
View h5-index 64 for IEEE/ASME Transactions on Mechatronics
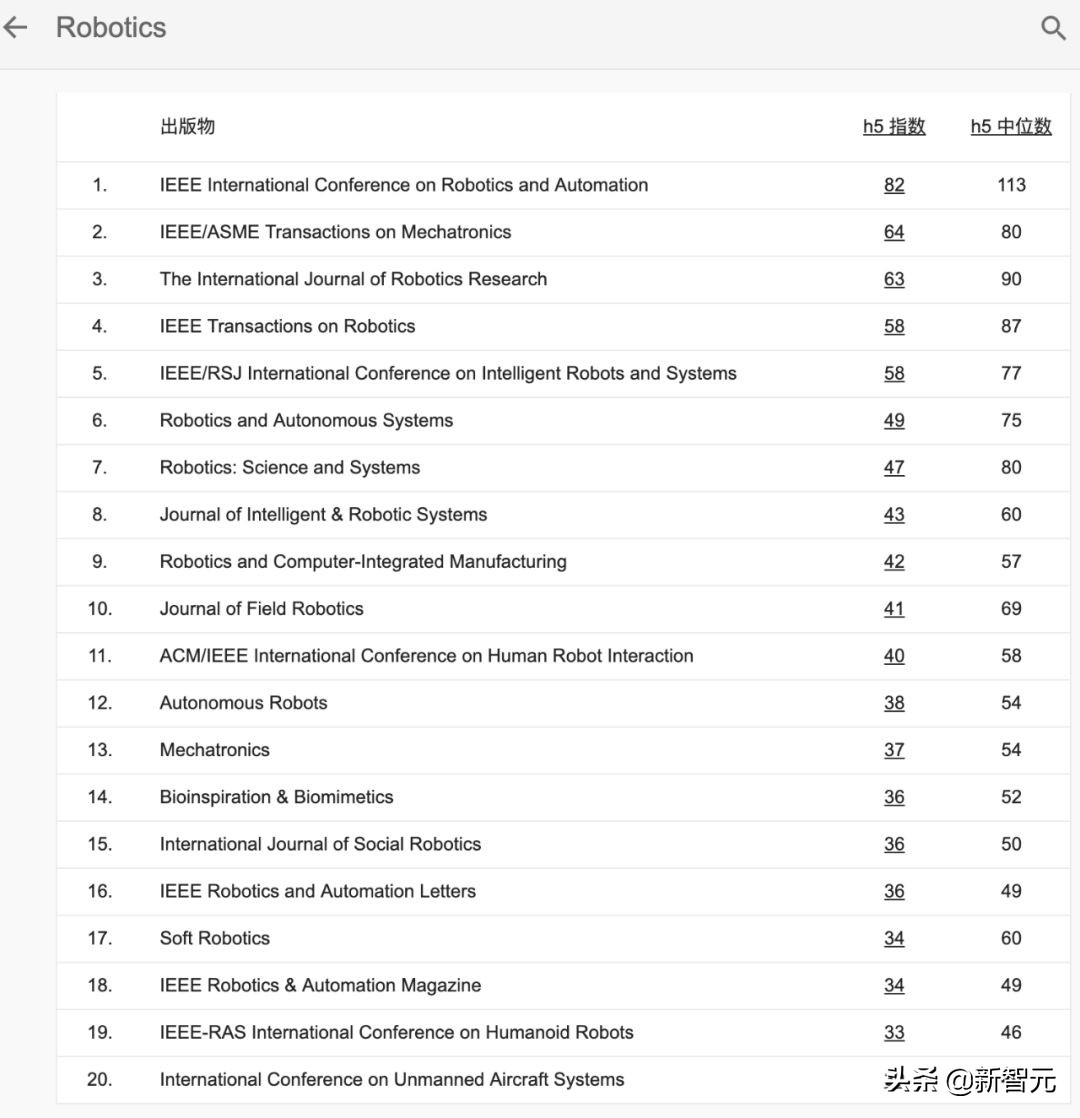(894, 232)
